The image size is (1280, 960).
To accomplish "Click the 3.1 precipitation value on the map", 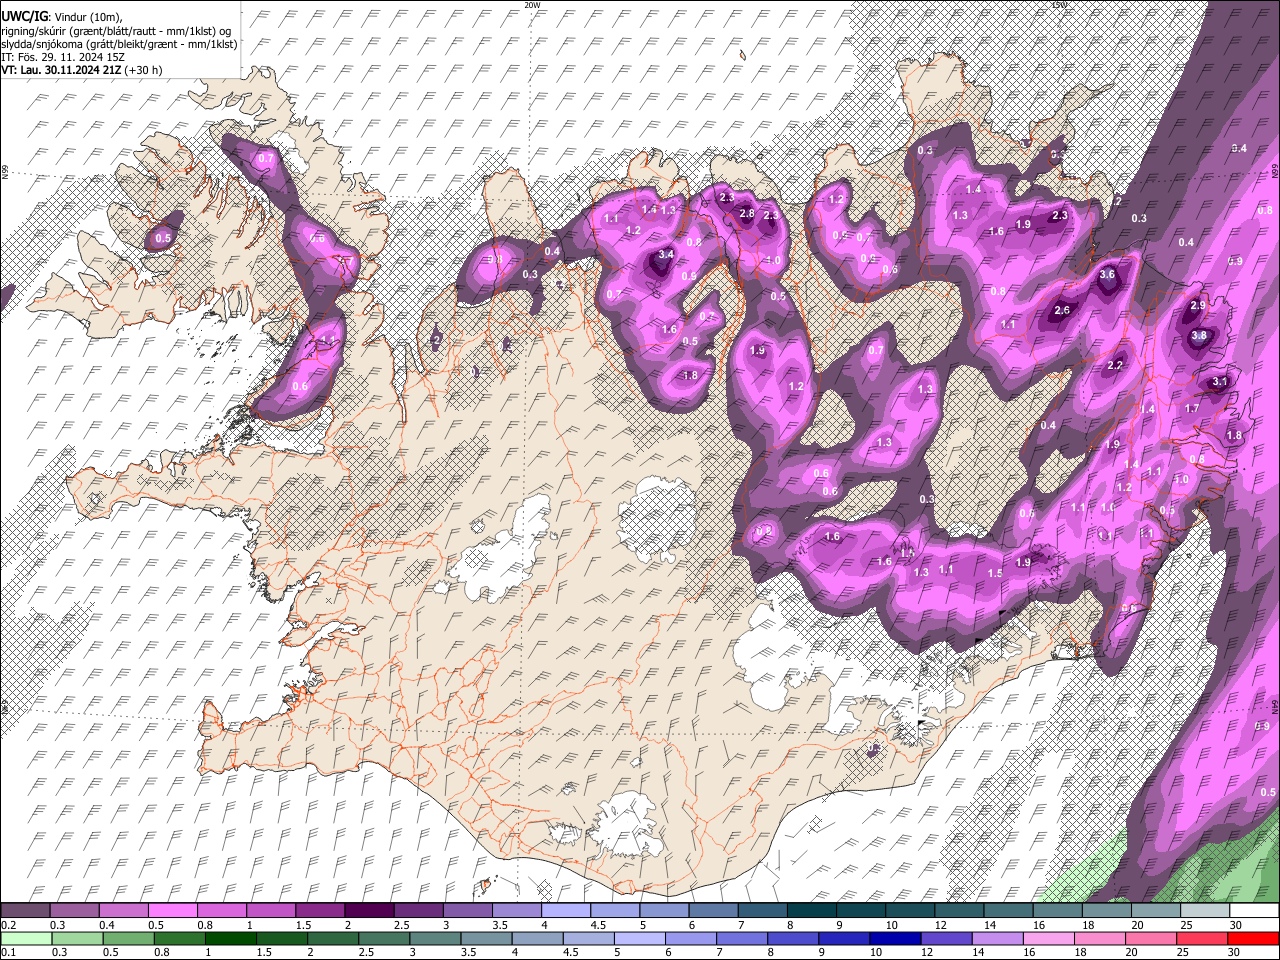I will pos(1220,382).
